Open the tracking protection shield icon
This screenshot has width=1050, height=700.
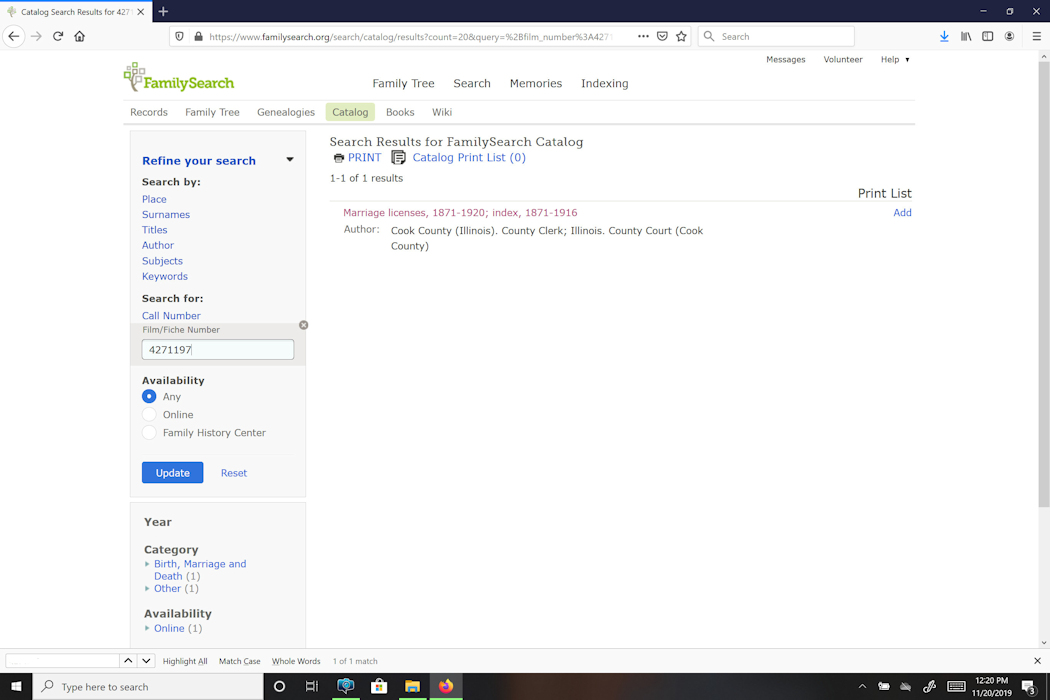(x=179, y=36)
